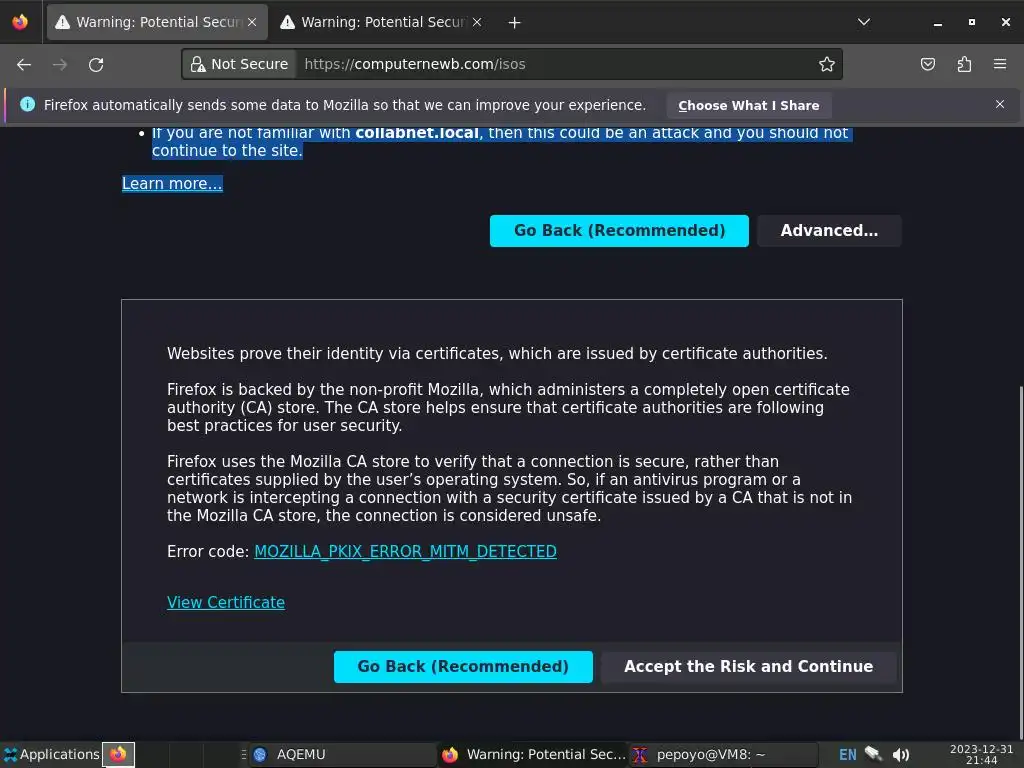Open the Firefox hamburger menu

[x=1000, y=64]
